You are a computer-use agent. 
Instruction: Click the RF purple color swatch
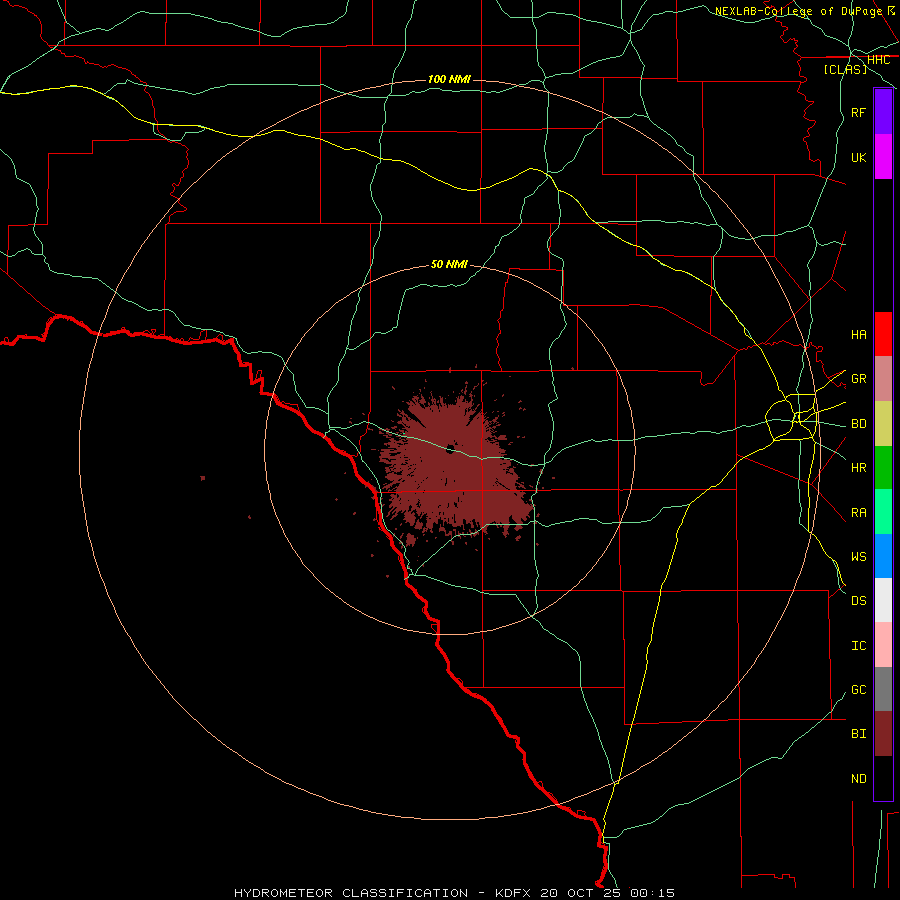tap(883, 112)
